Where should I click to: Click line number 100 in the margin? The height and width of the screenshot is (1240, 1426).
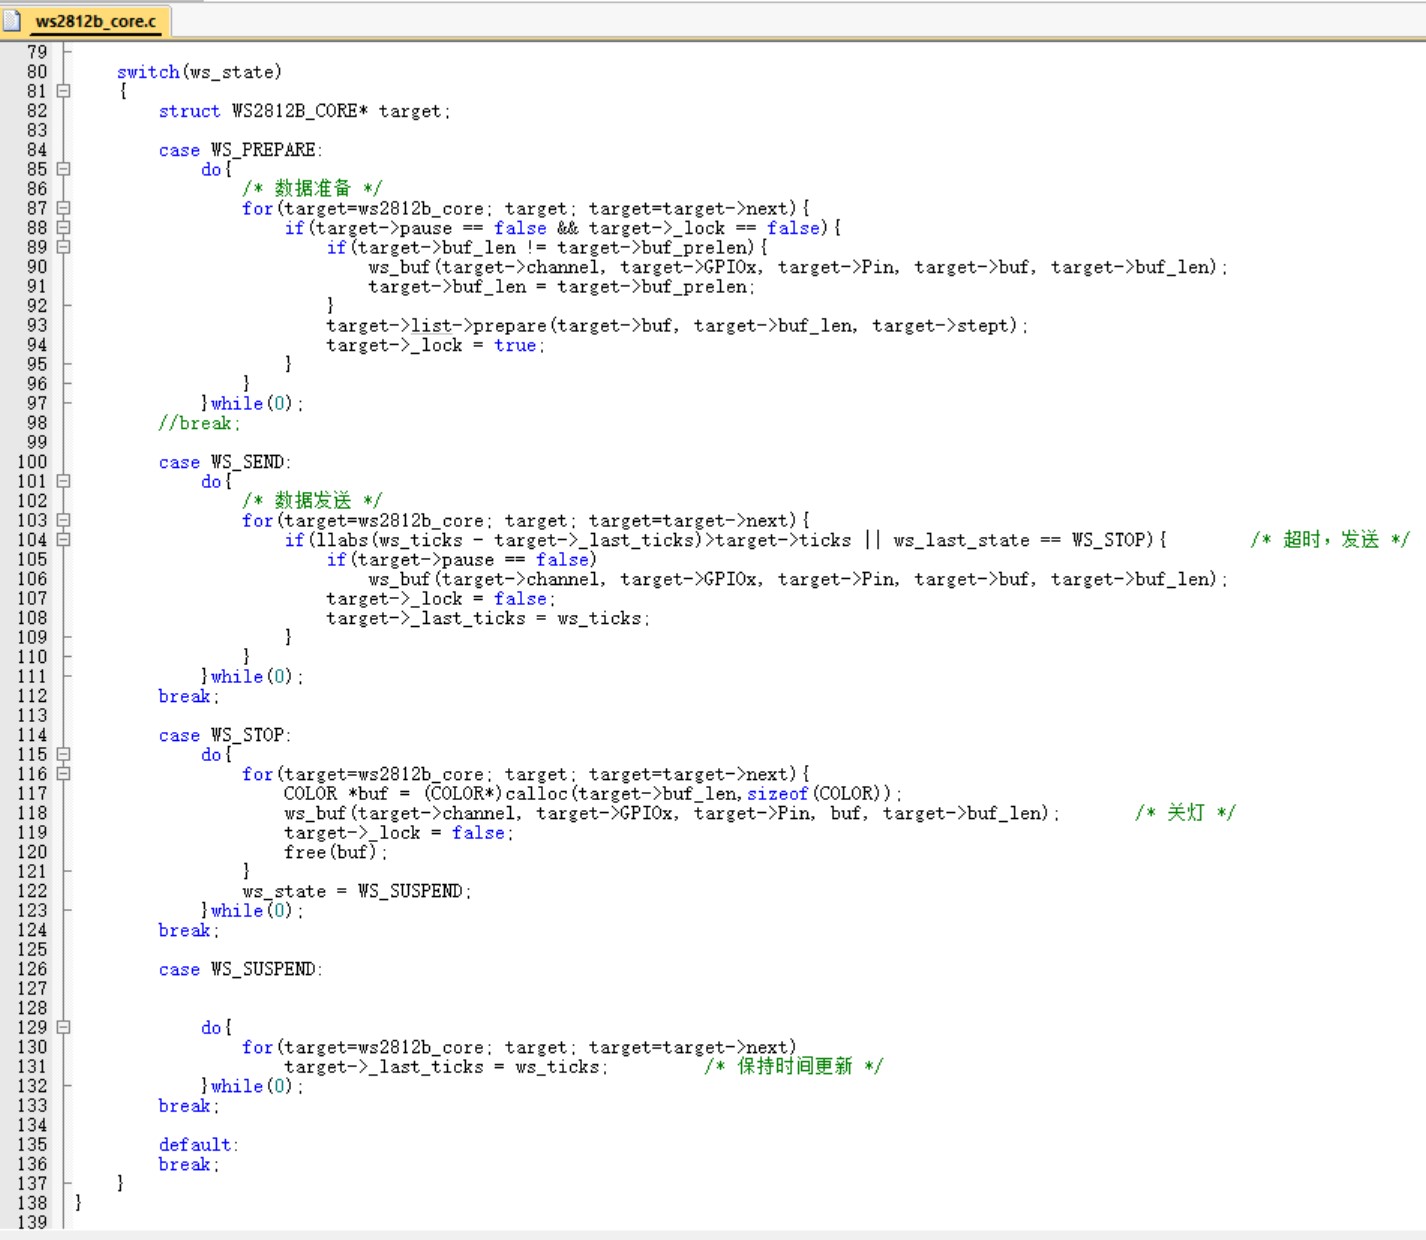tap(32, 462)
